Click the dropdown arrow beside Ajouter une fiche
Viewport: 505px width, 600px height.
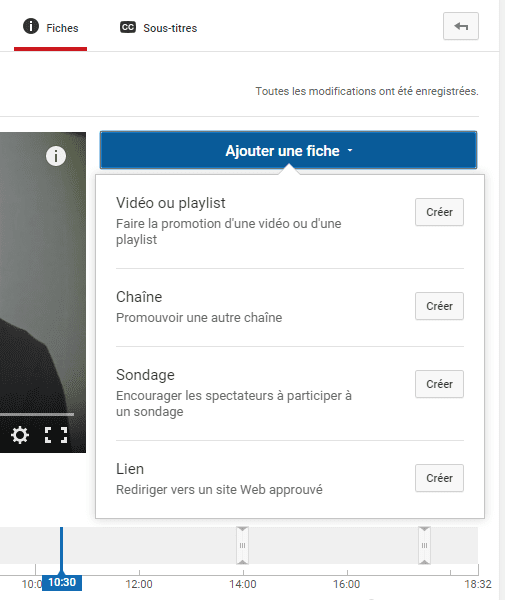[x=350, y=151]
